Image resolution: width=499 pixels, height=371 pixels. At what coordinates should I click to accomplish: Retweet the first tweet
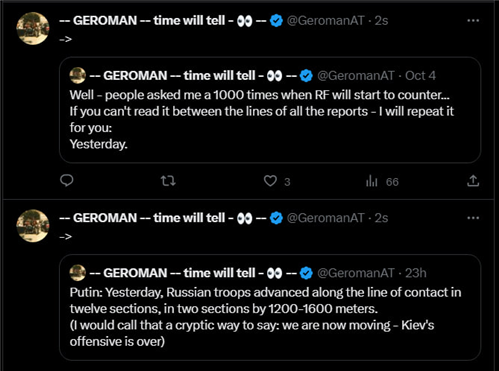coord(168,181)
